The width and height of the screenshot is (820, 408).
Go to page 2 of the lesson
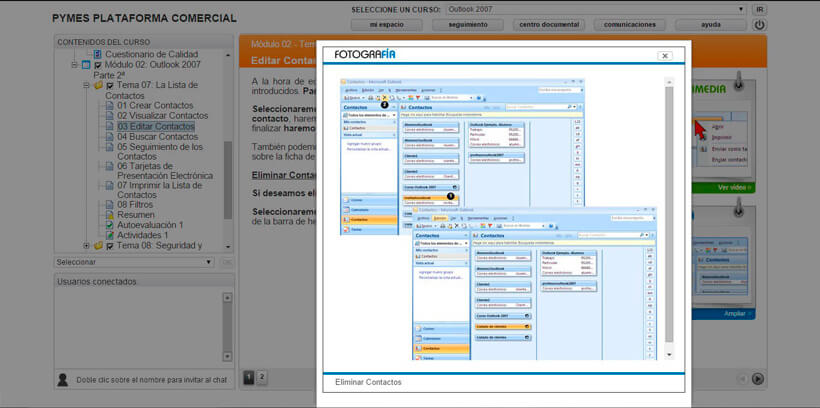(262, 377)
